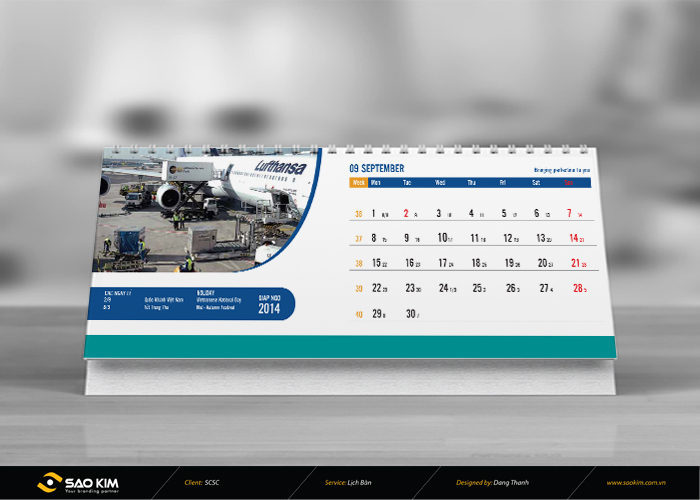Select the Wed column header
The height and width of the screenshot is (500, 700).
point(442,183)
